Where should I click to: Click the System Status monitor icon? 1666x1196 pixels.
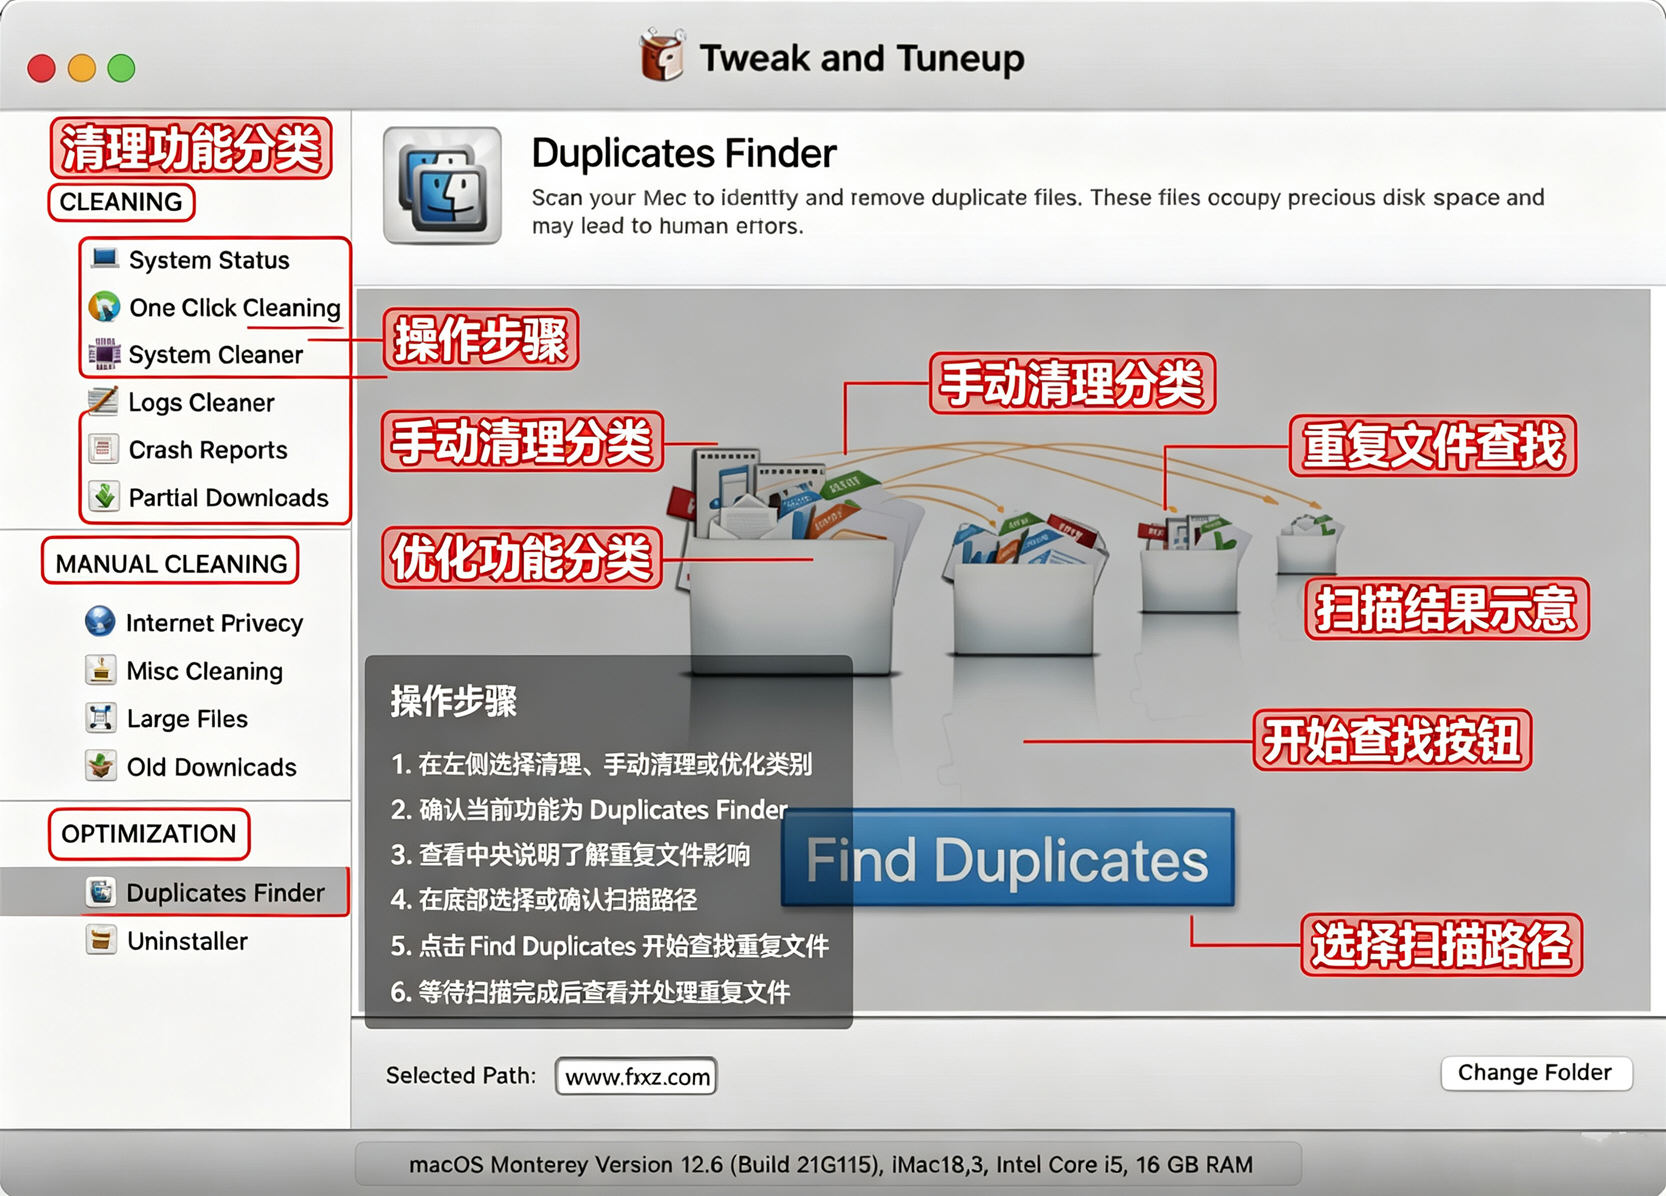[105, 259]
